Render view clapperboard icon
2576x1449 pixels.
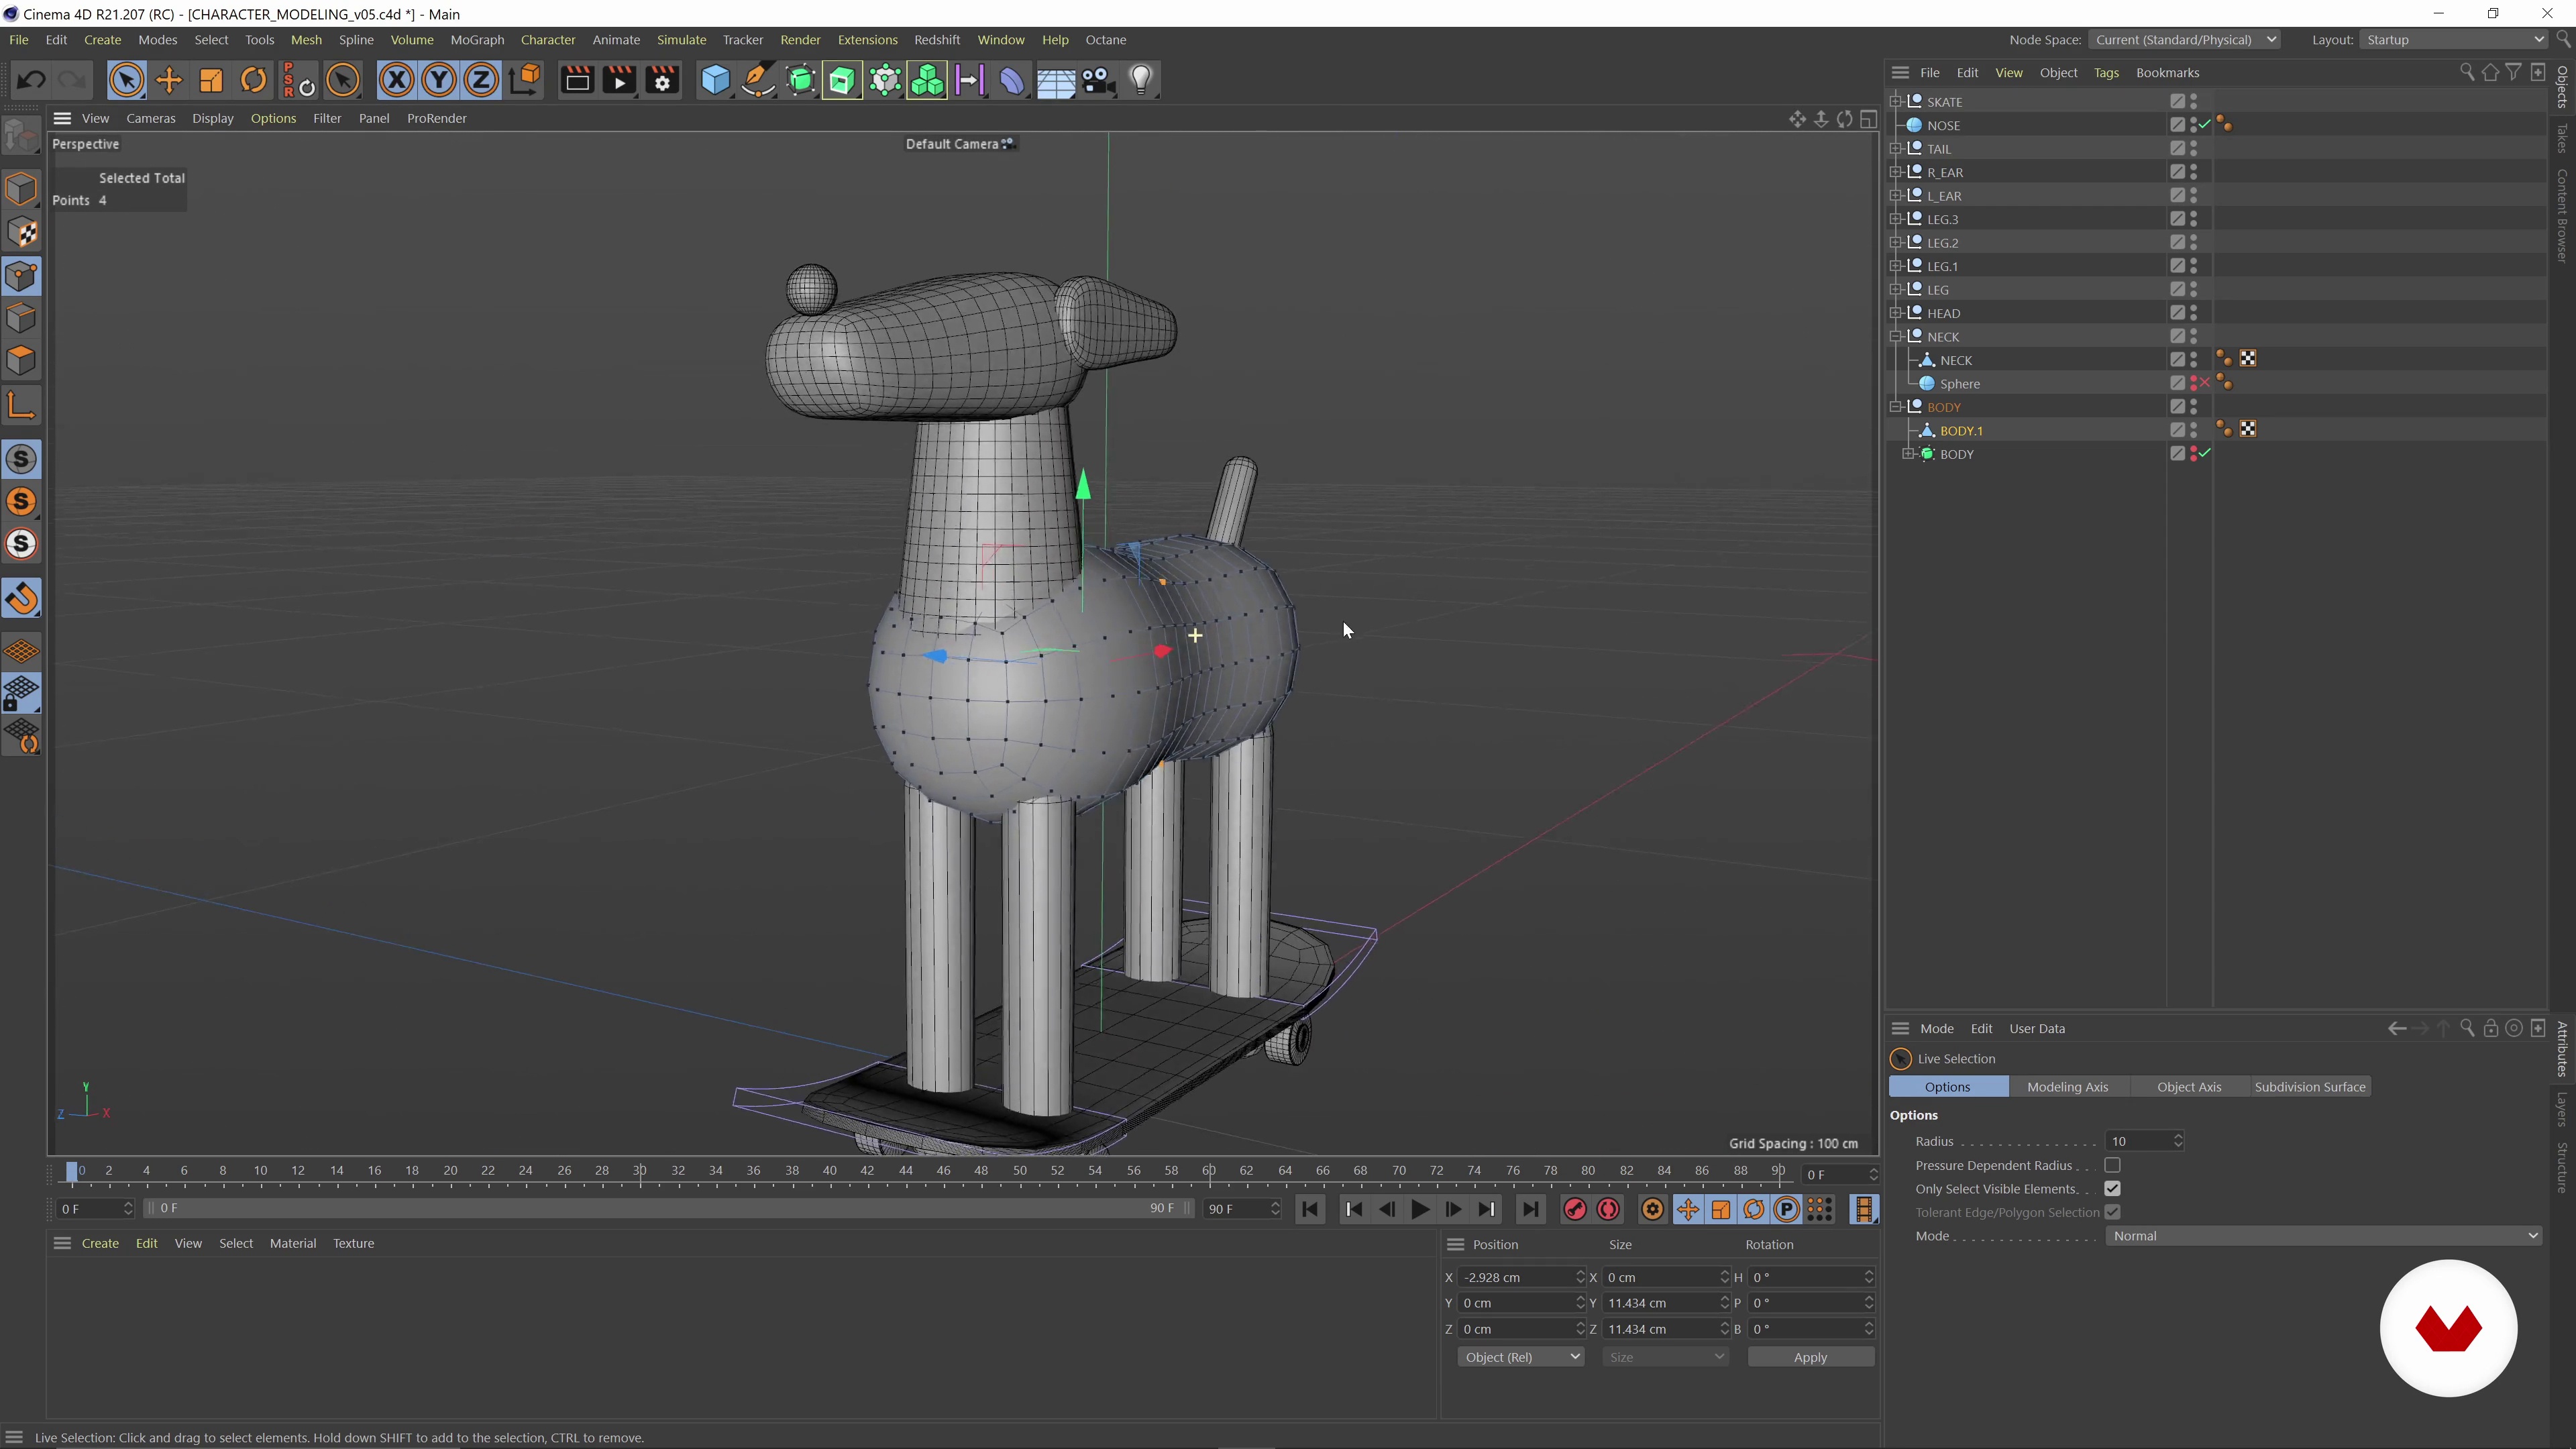577,80
